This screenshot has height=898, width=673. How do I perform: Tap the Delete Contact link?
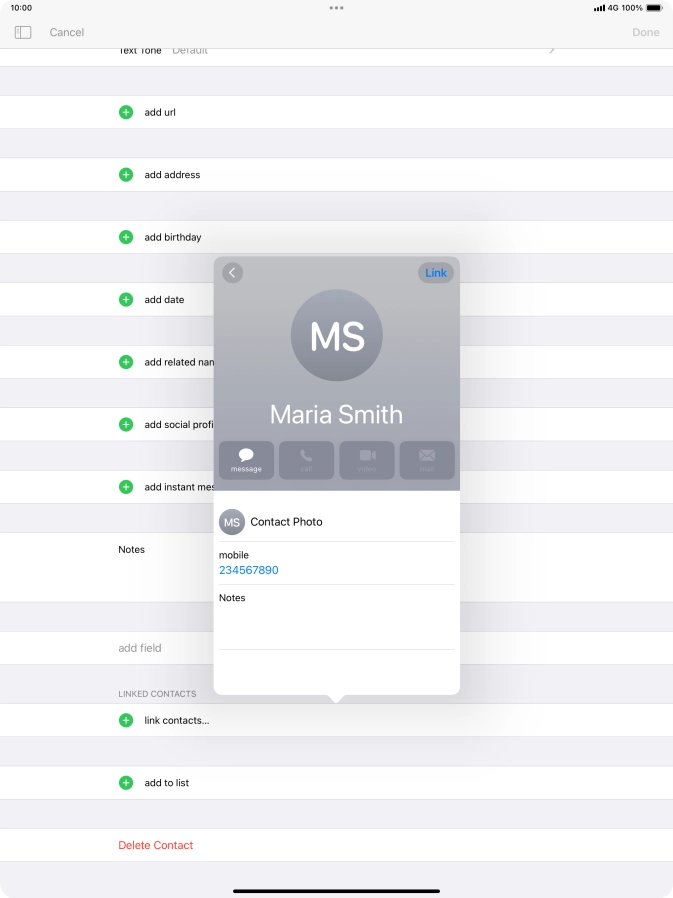(156, 845)
